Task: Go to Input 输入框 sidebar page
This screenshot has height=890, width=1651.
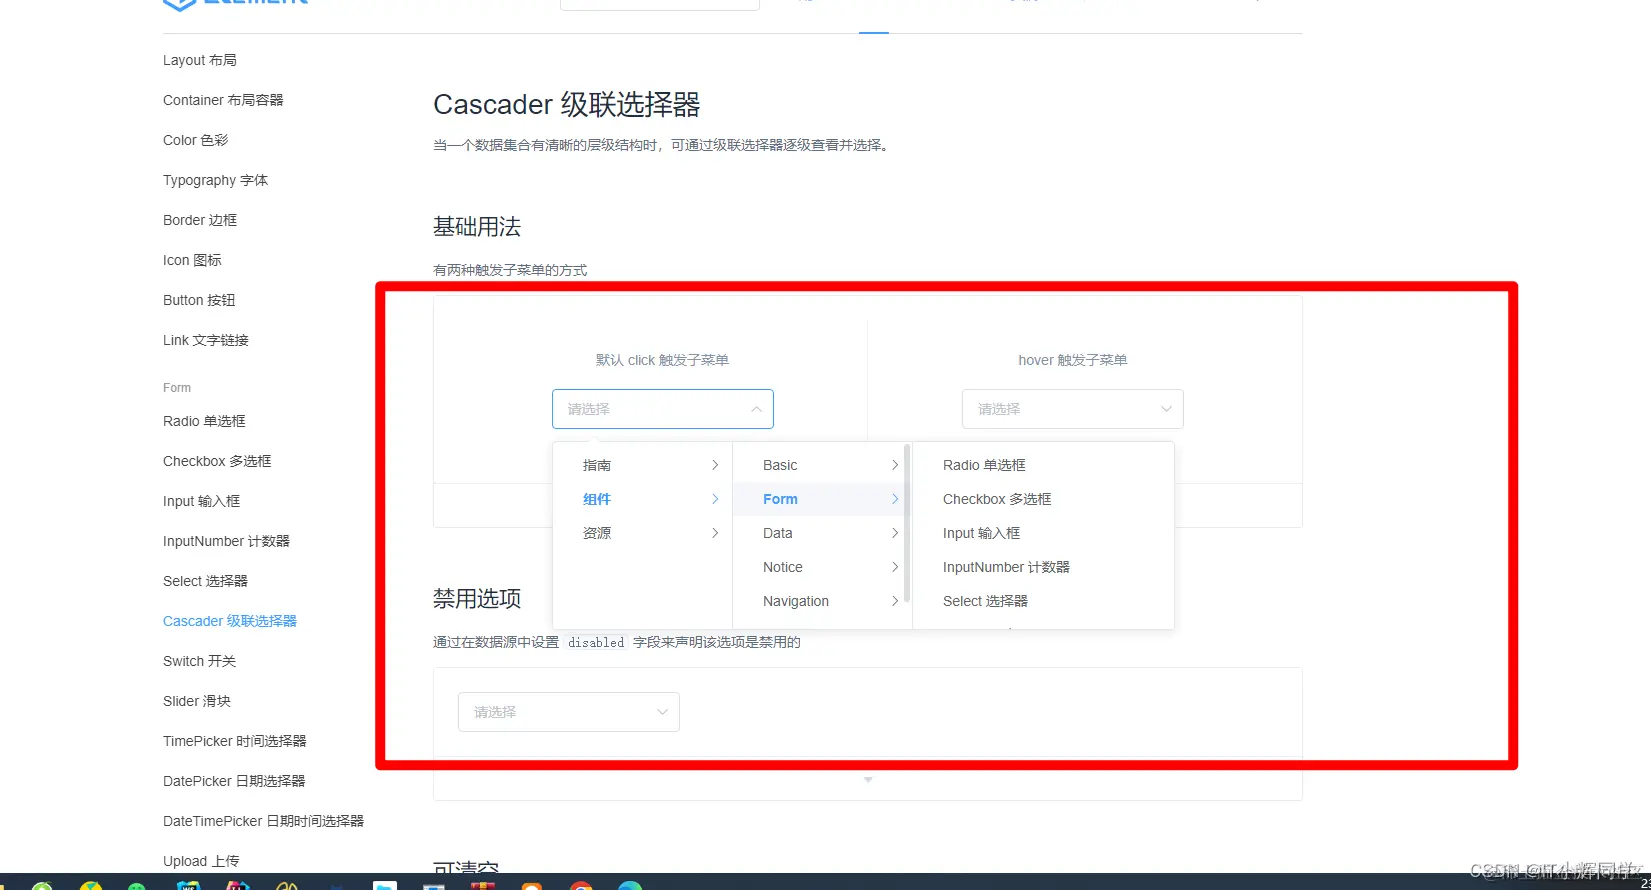Action: tap(201, 501)
